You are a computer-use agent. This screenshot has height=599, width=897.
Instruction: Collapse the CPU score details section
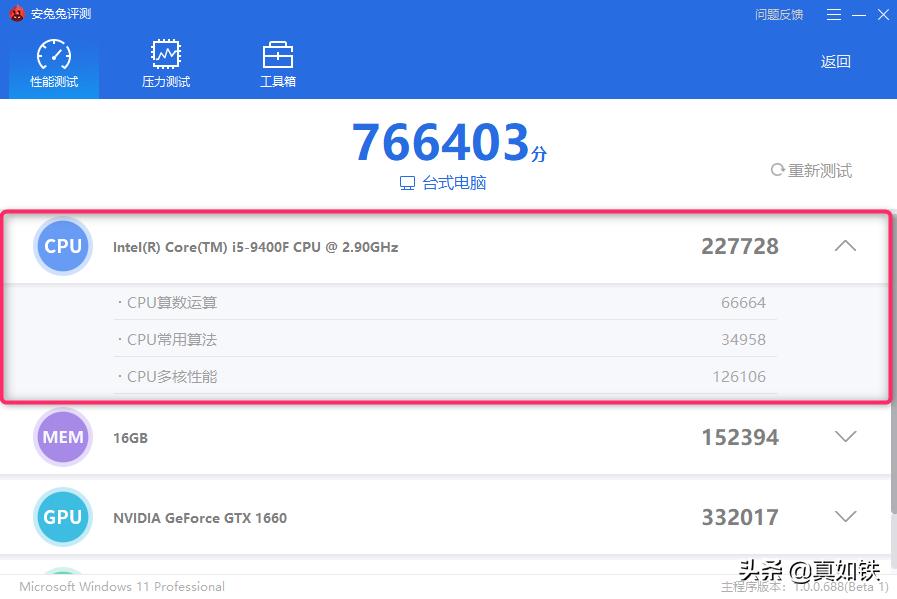[x=845, y=246]
